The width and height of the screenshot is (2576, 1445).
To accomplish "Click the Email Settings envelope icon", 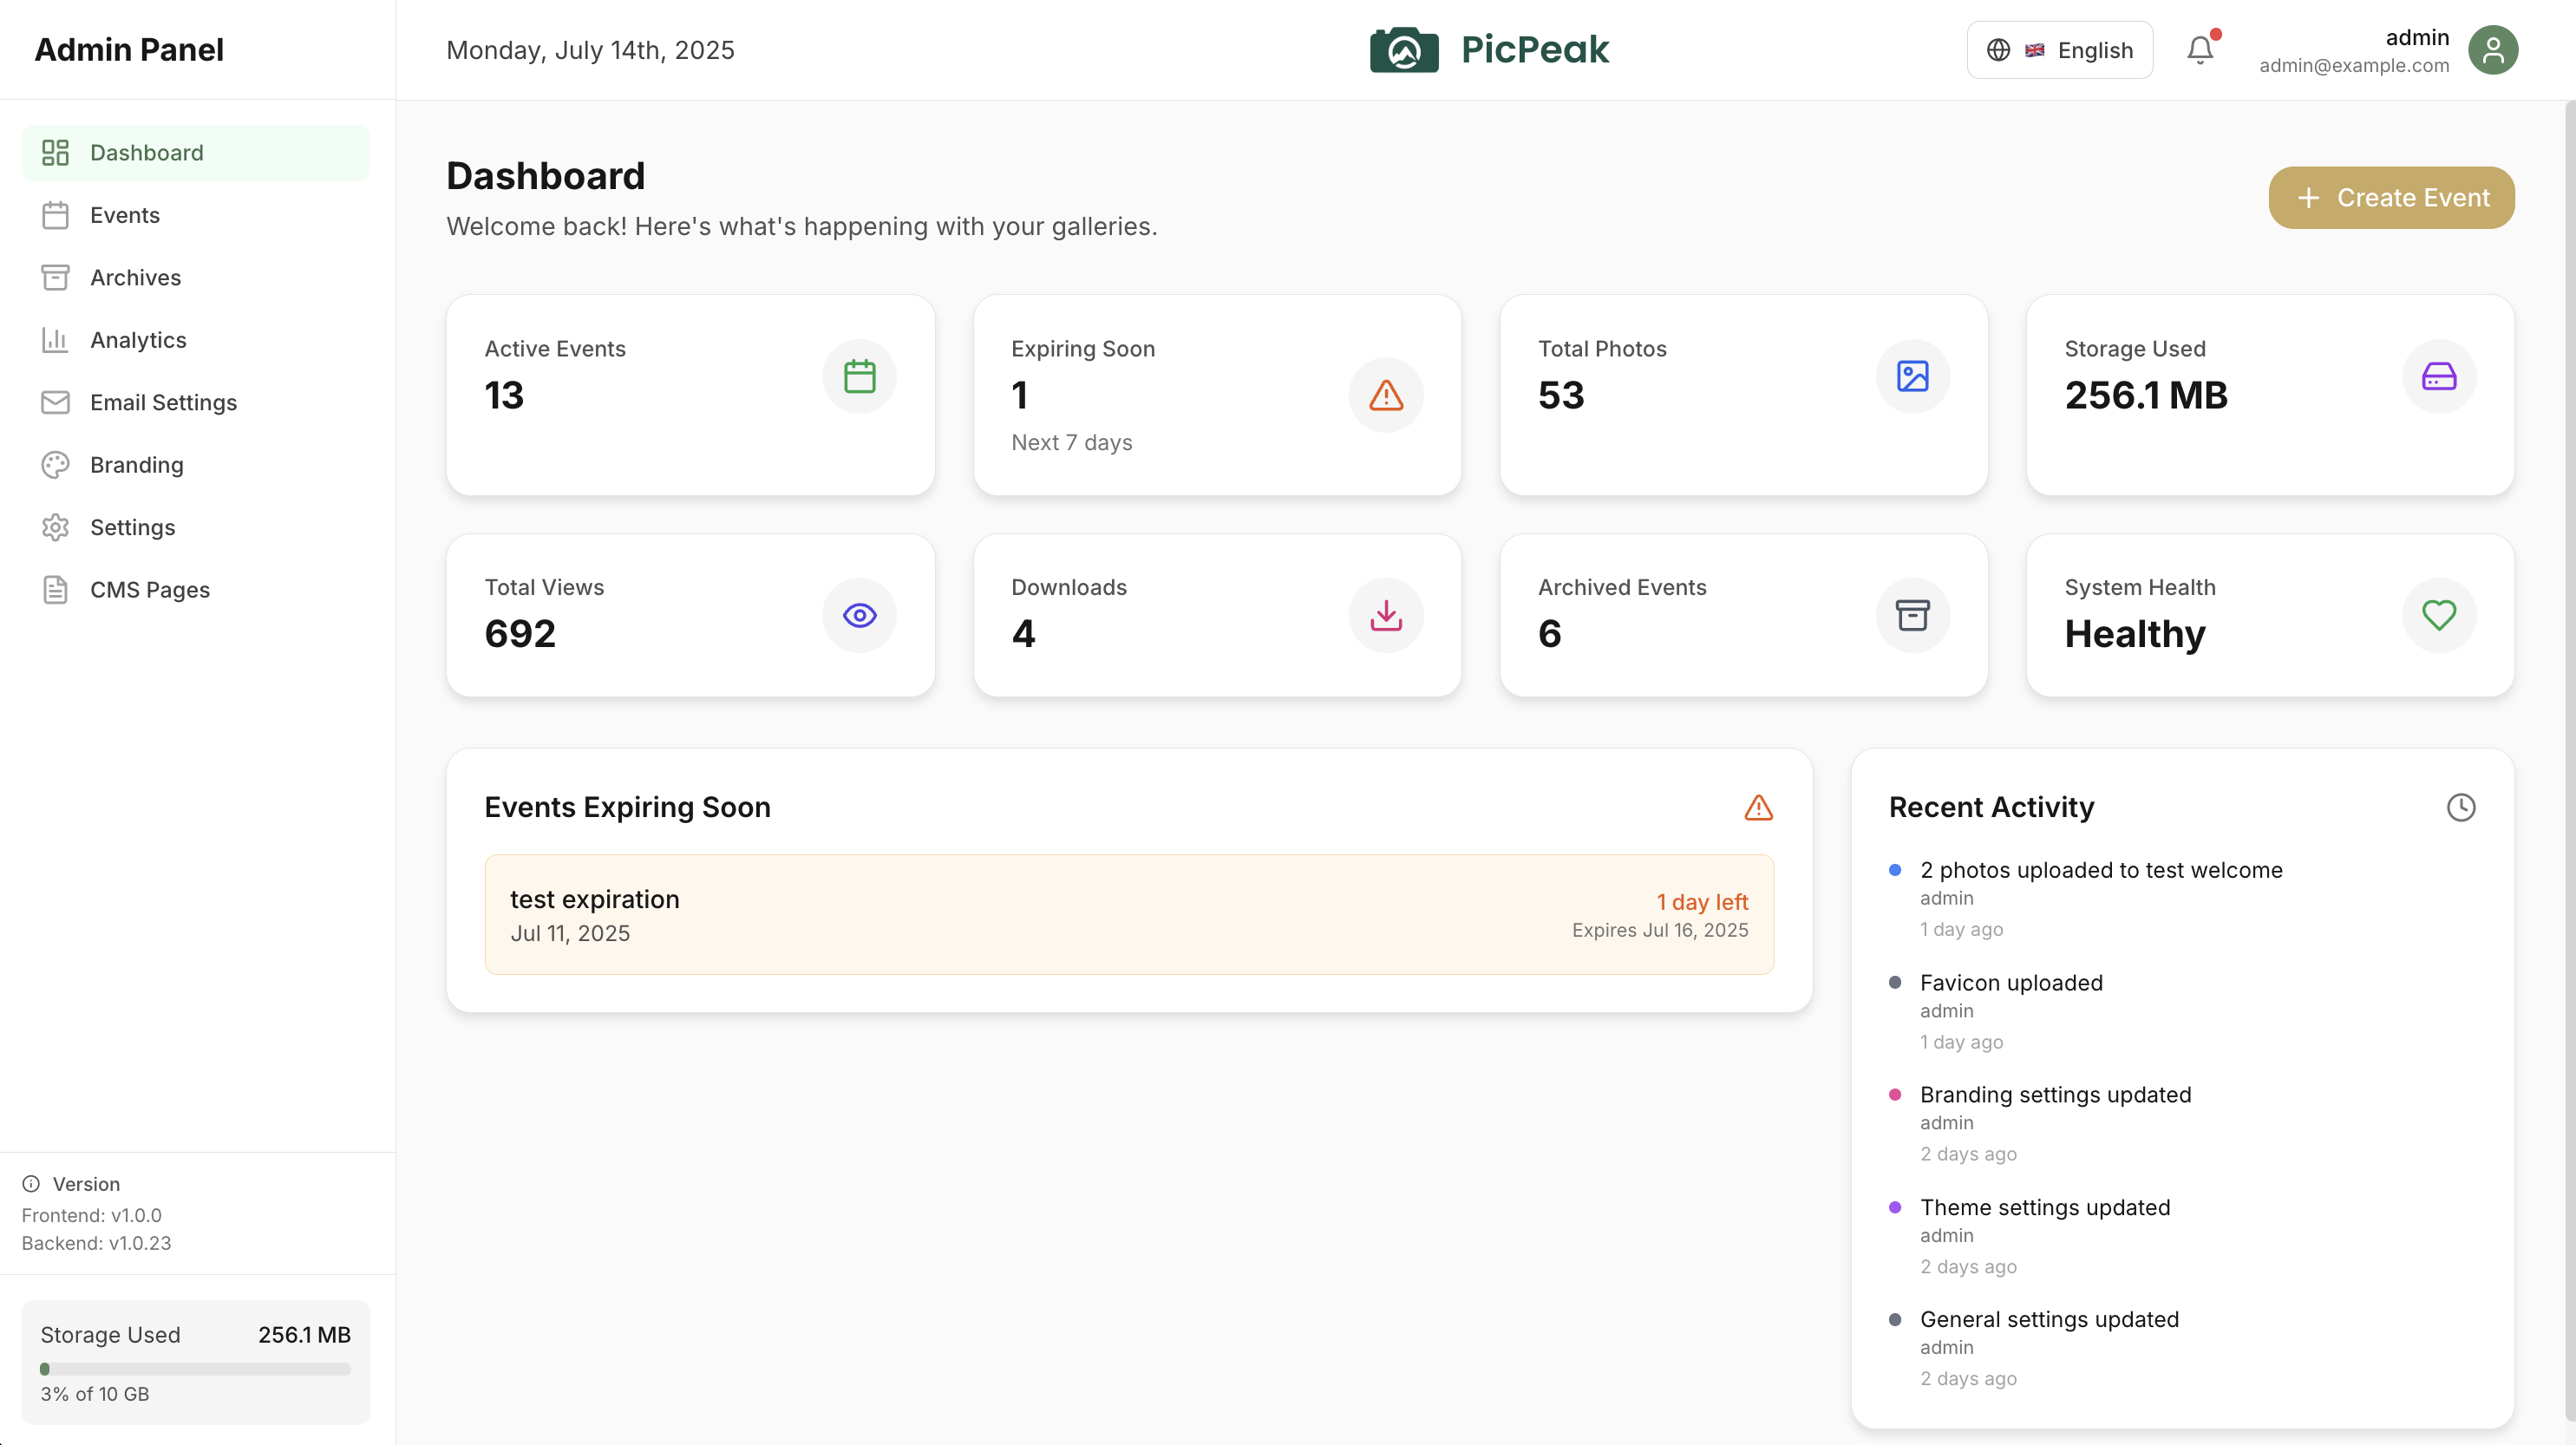I will 55,403.
